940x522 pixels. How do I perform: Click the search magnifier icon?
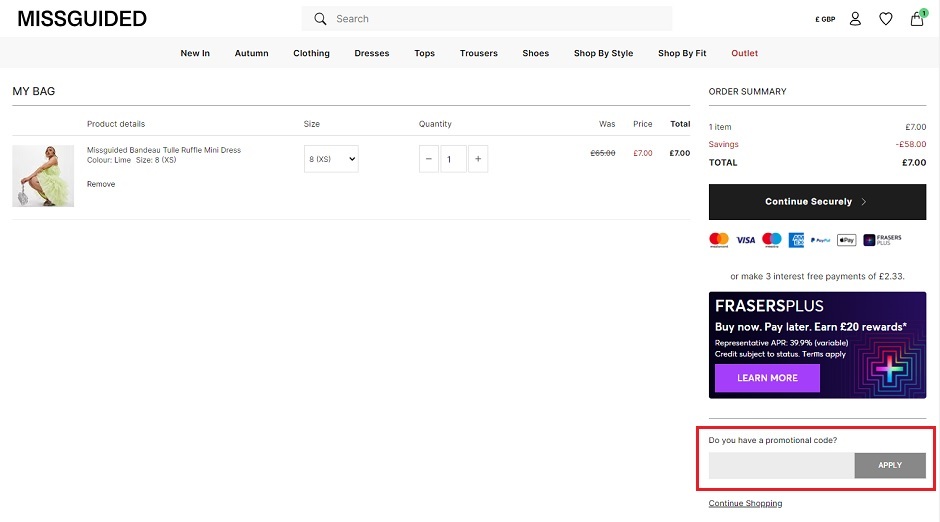[x=321, y=19]
